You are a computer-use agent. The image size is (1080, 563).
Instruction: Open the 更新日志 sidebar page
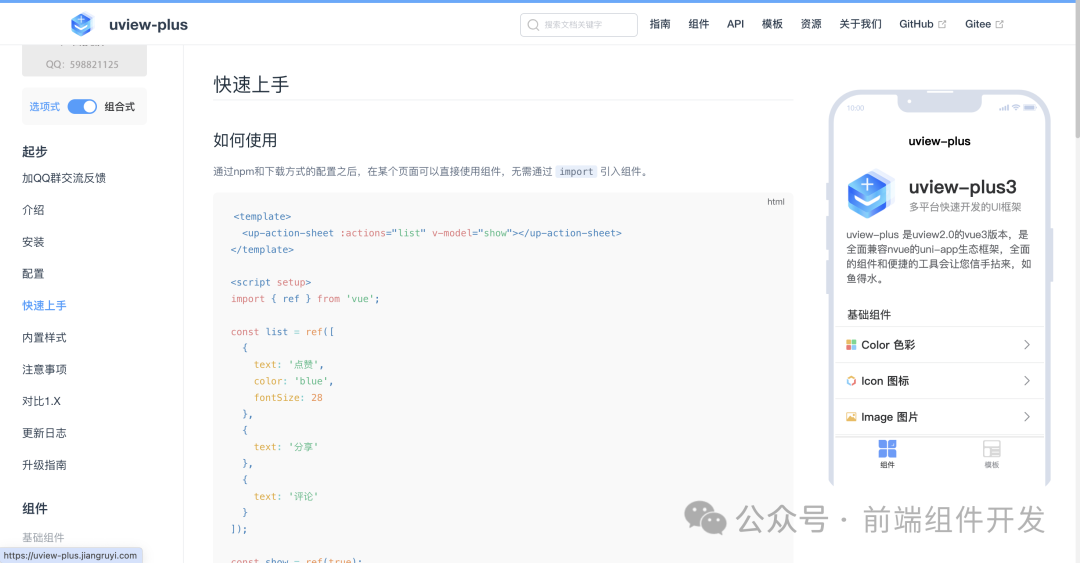[44, 433]
